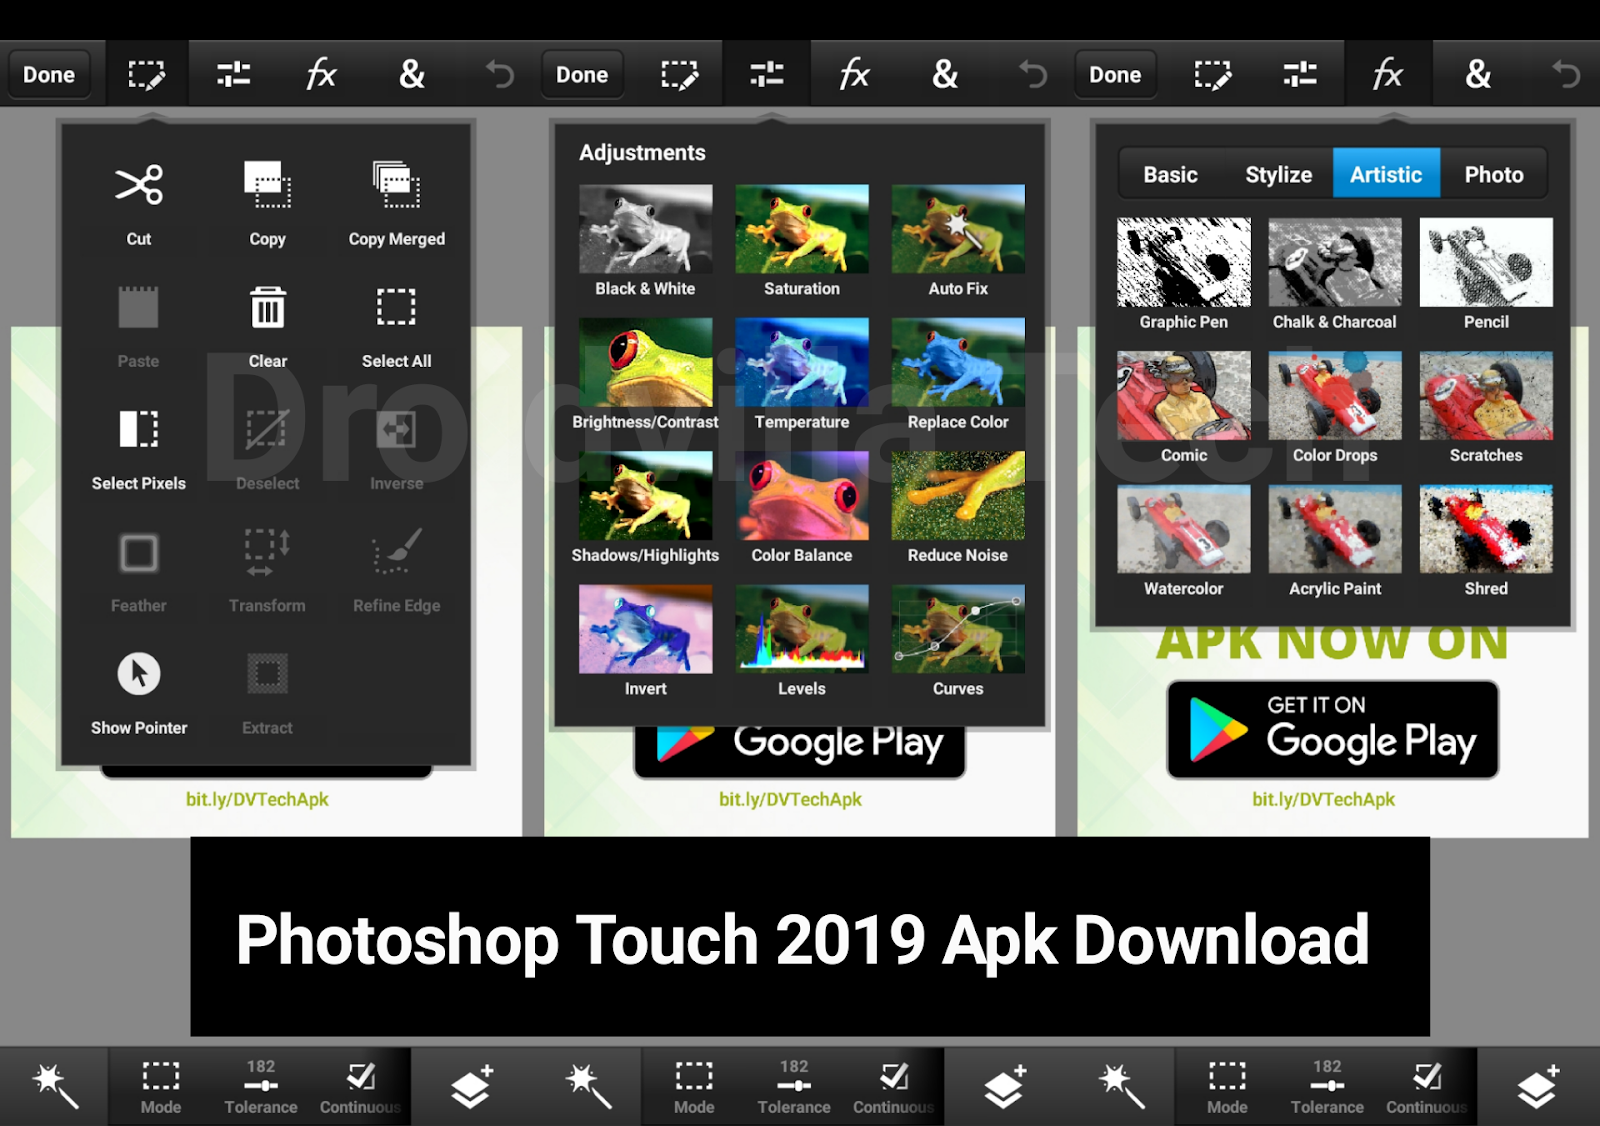The width and height of the screenshot is (1600, 1126).
Task: Select the Pencil effect thumbnail
Action: tap(1486, 262)
